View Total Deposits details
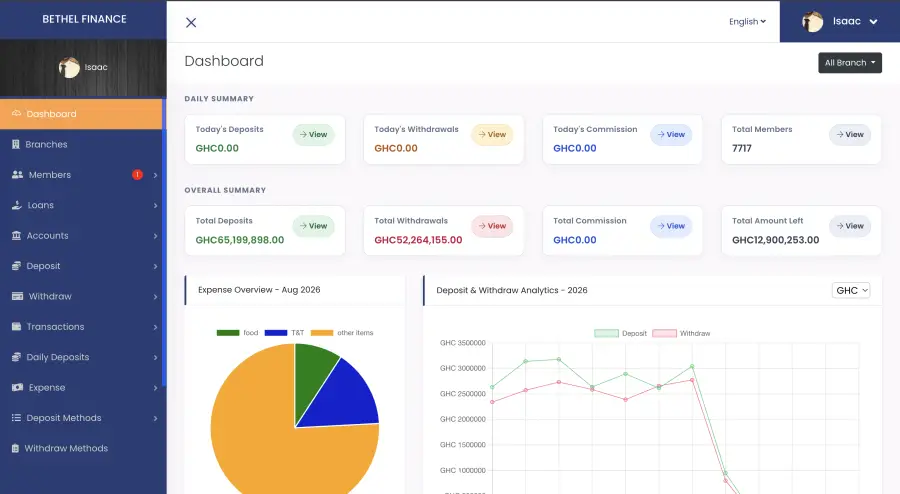This screenshot has width=900, height=494. [313, 226]
